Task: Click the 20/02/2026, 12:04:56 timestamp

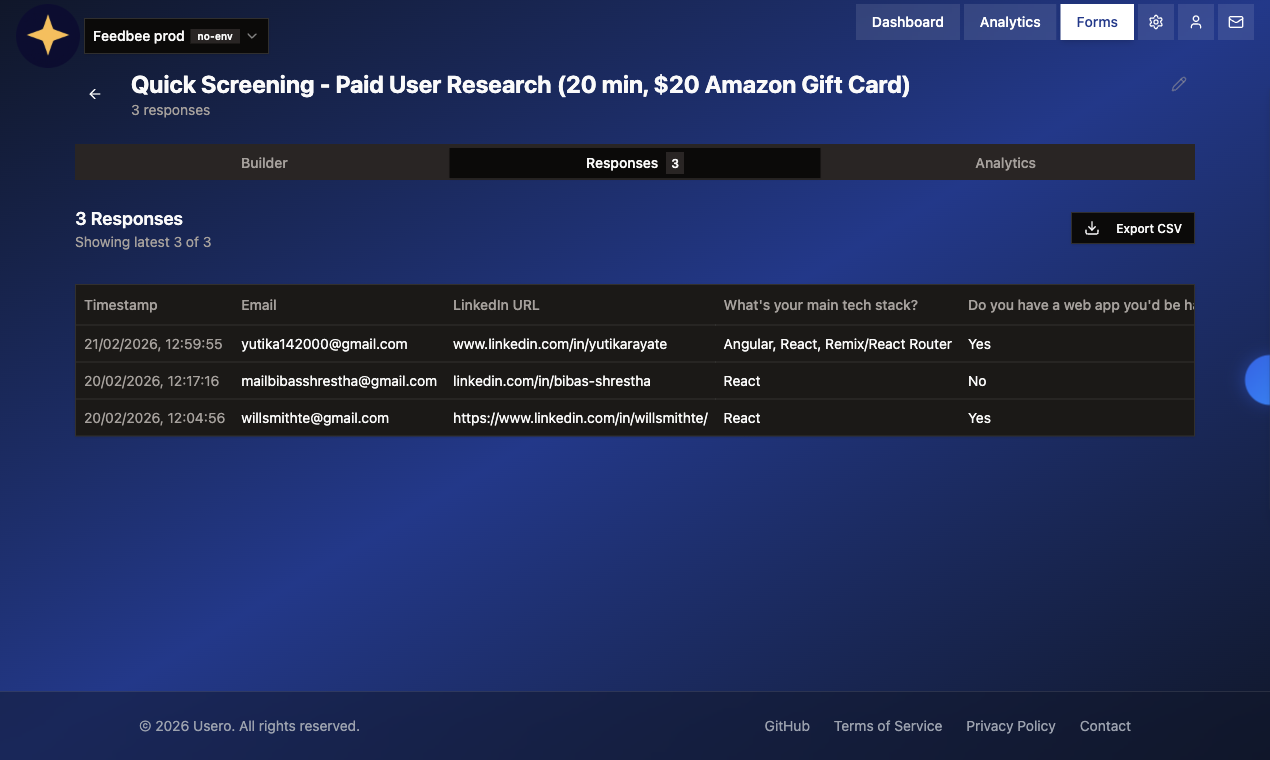Action: (x=154, y=418)
